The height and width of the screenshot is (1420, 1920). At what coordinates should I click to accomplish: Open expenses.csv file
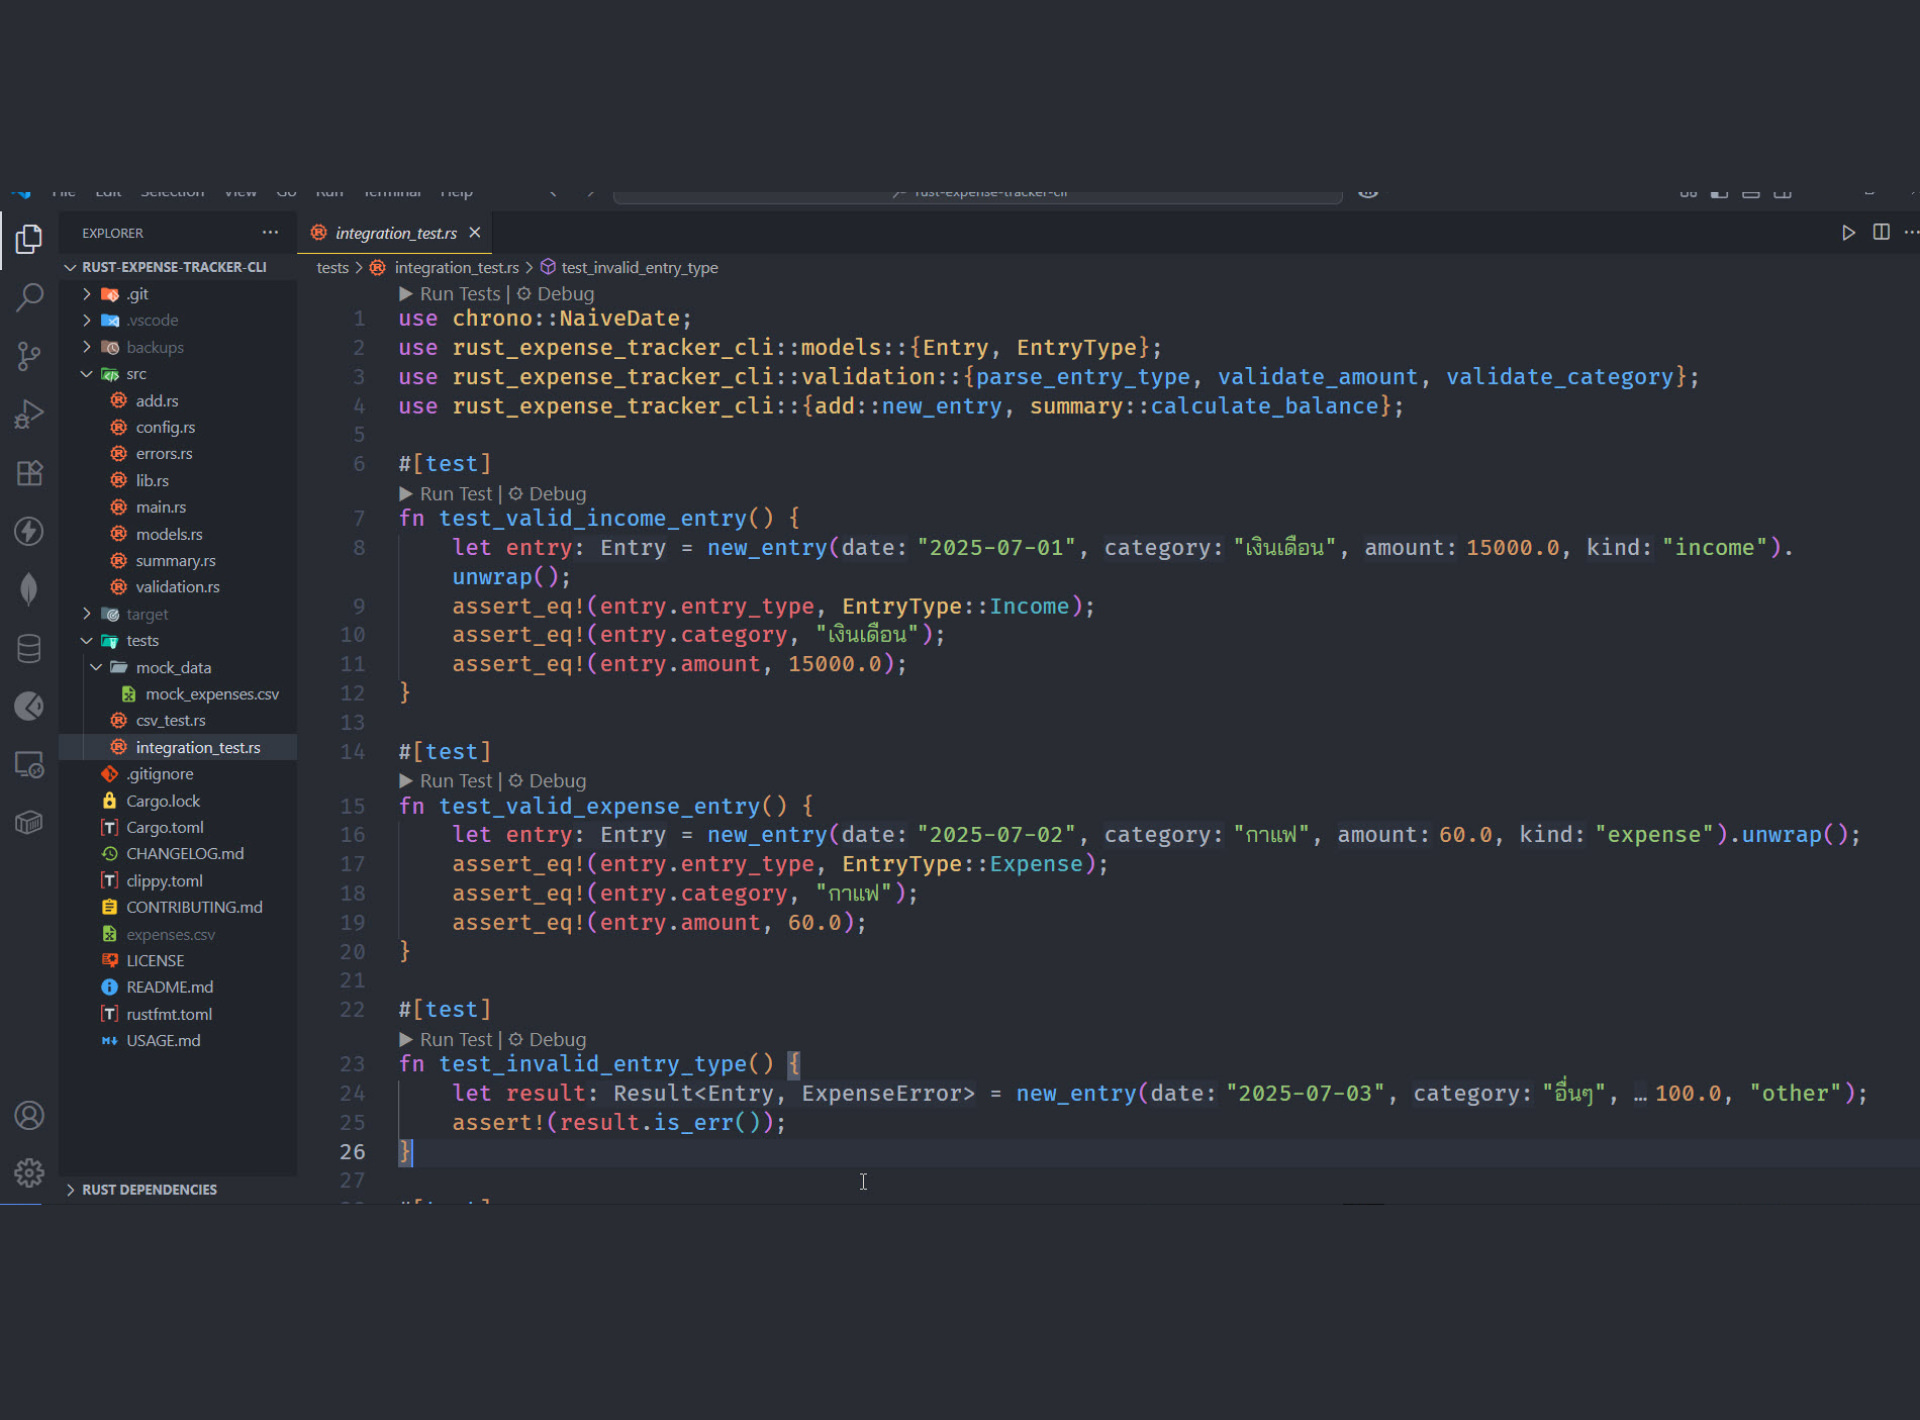pyautogui.click(x=170, y=934)
